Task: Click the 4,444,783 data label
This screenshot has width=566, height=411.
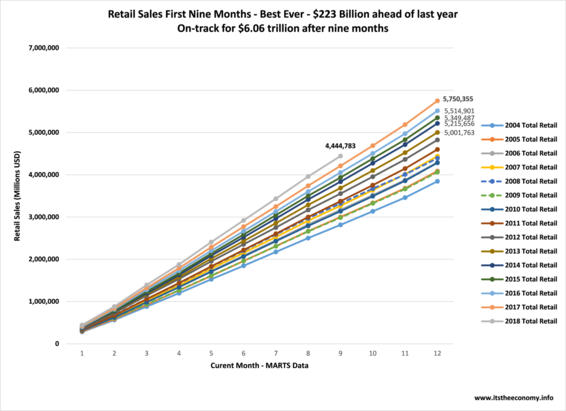Action: pyautogui.click(x=340, y=146)
